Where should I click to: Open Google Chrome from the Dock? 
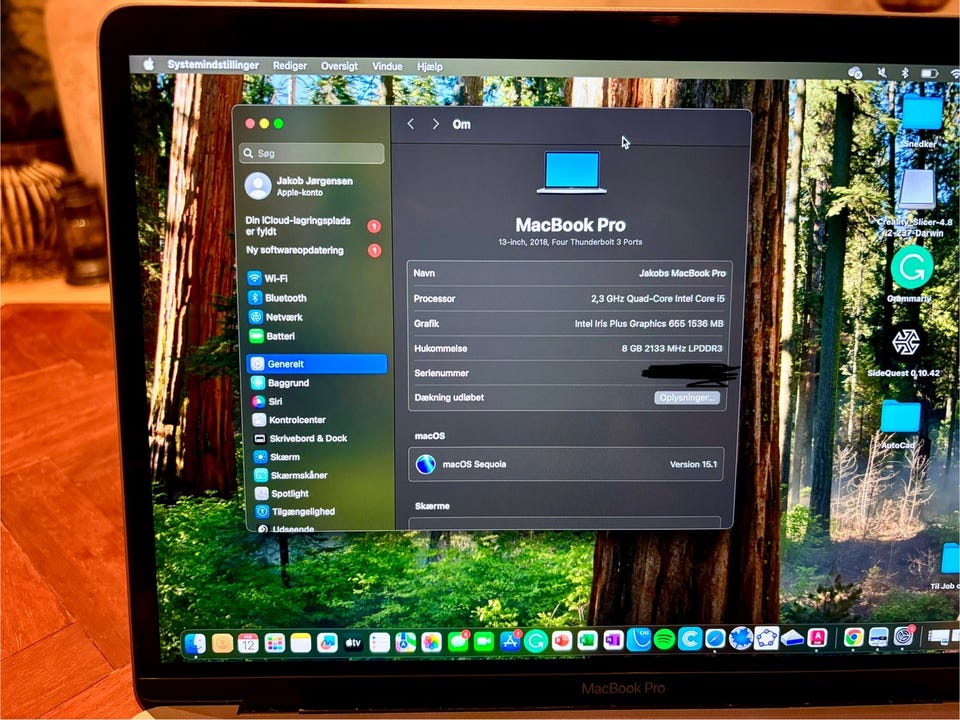click(853, 637)
